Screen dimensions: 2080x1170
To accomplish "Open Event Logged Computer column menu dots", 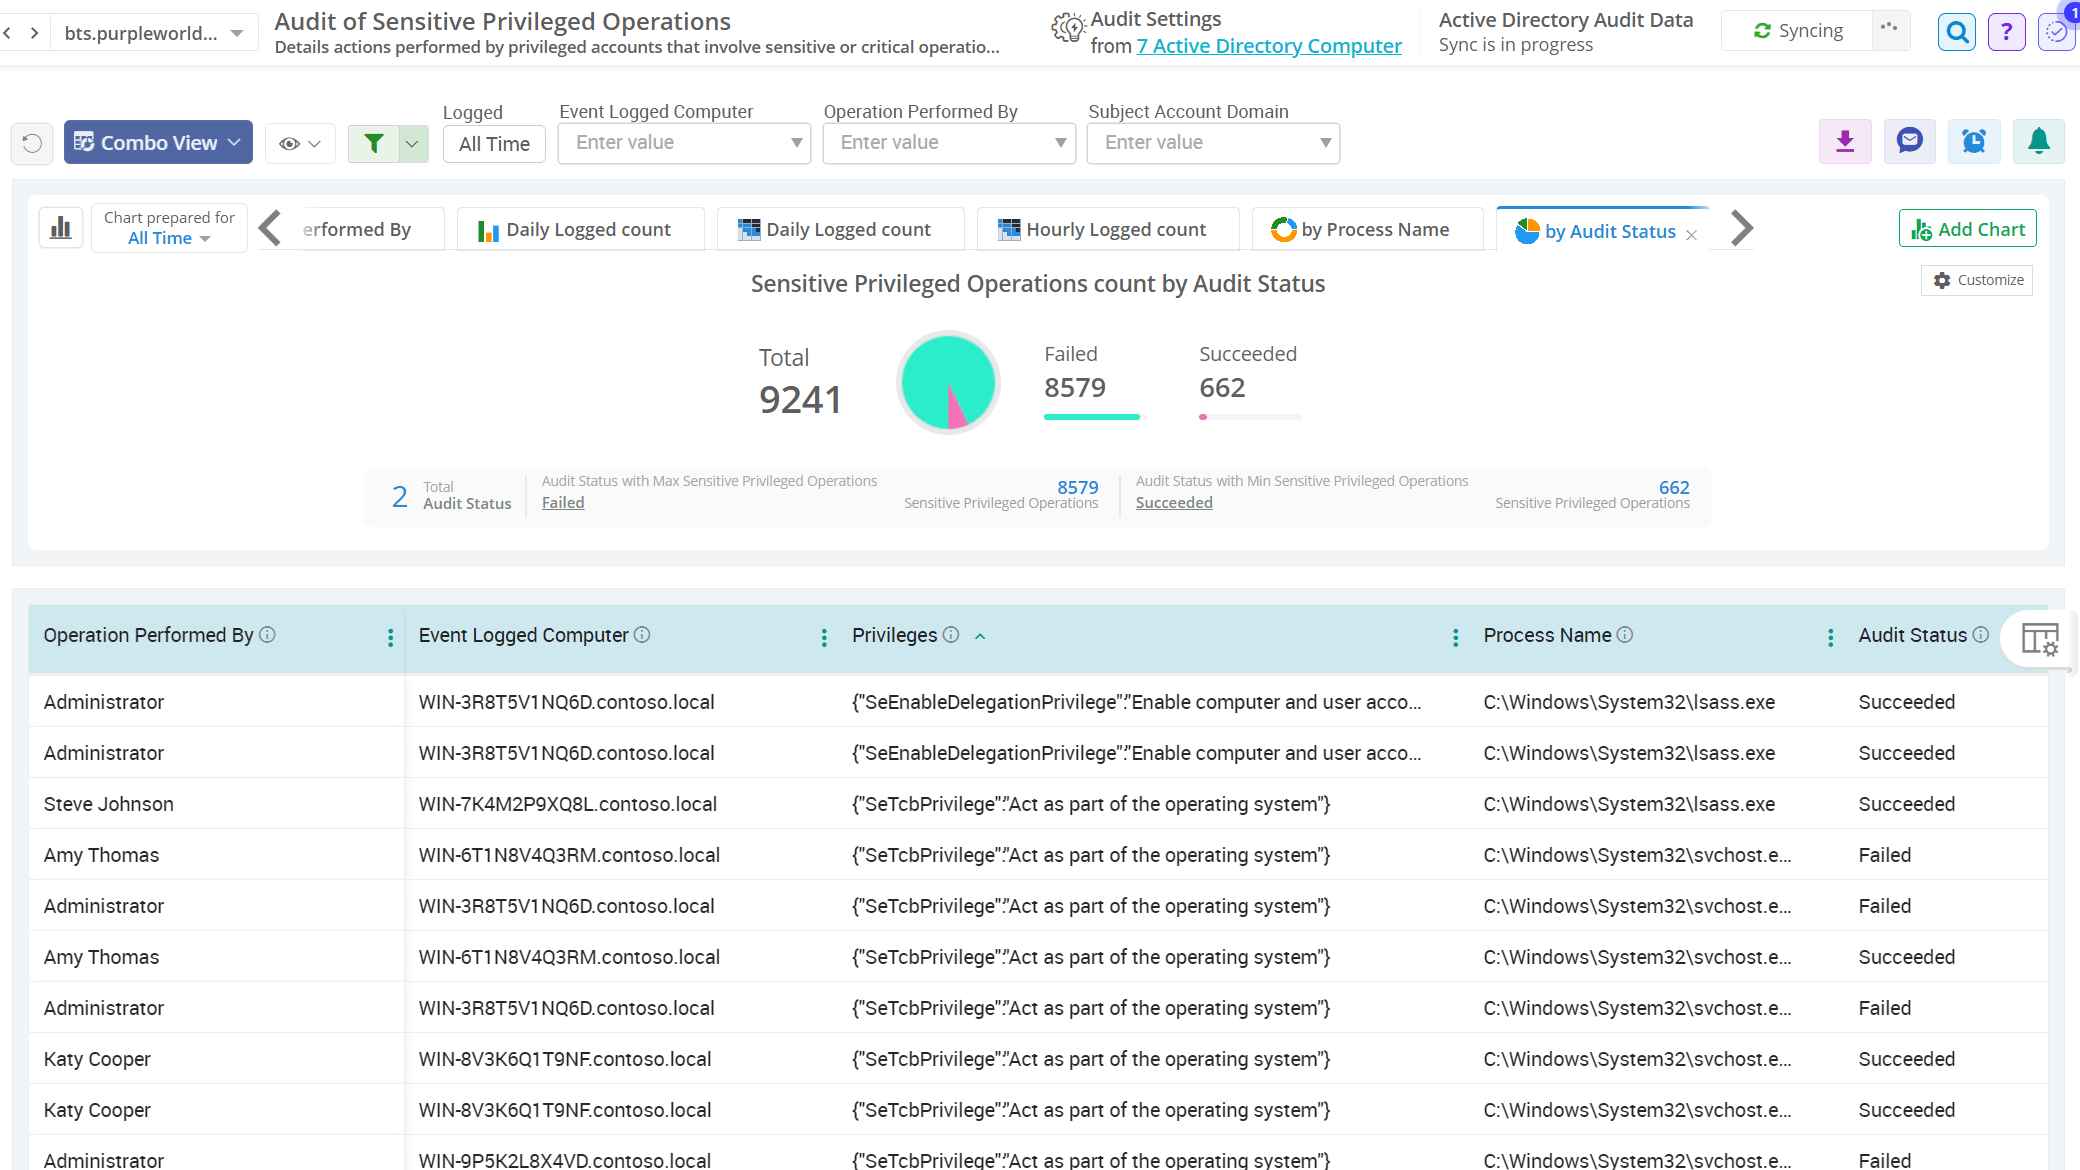I will click(824, 638).
